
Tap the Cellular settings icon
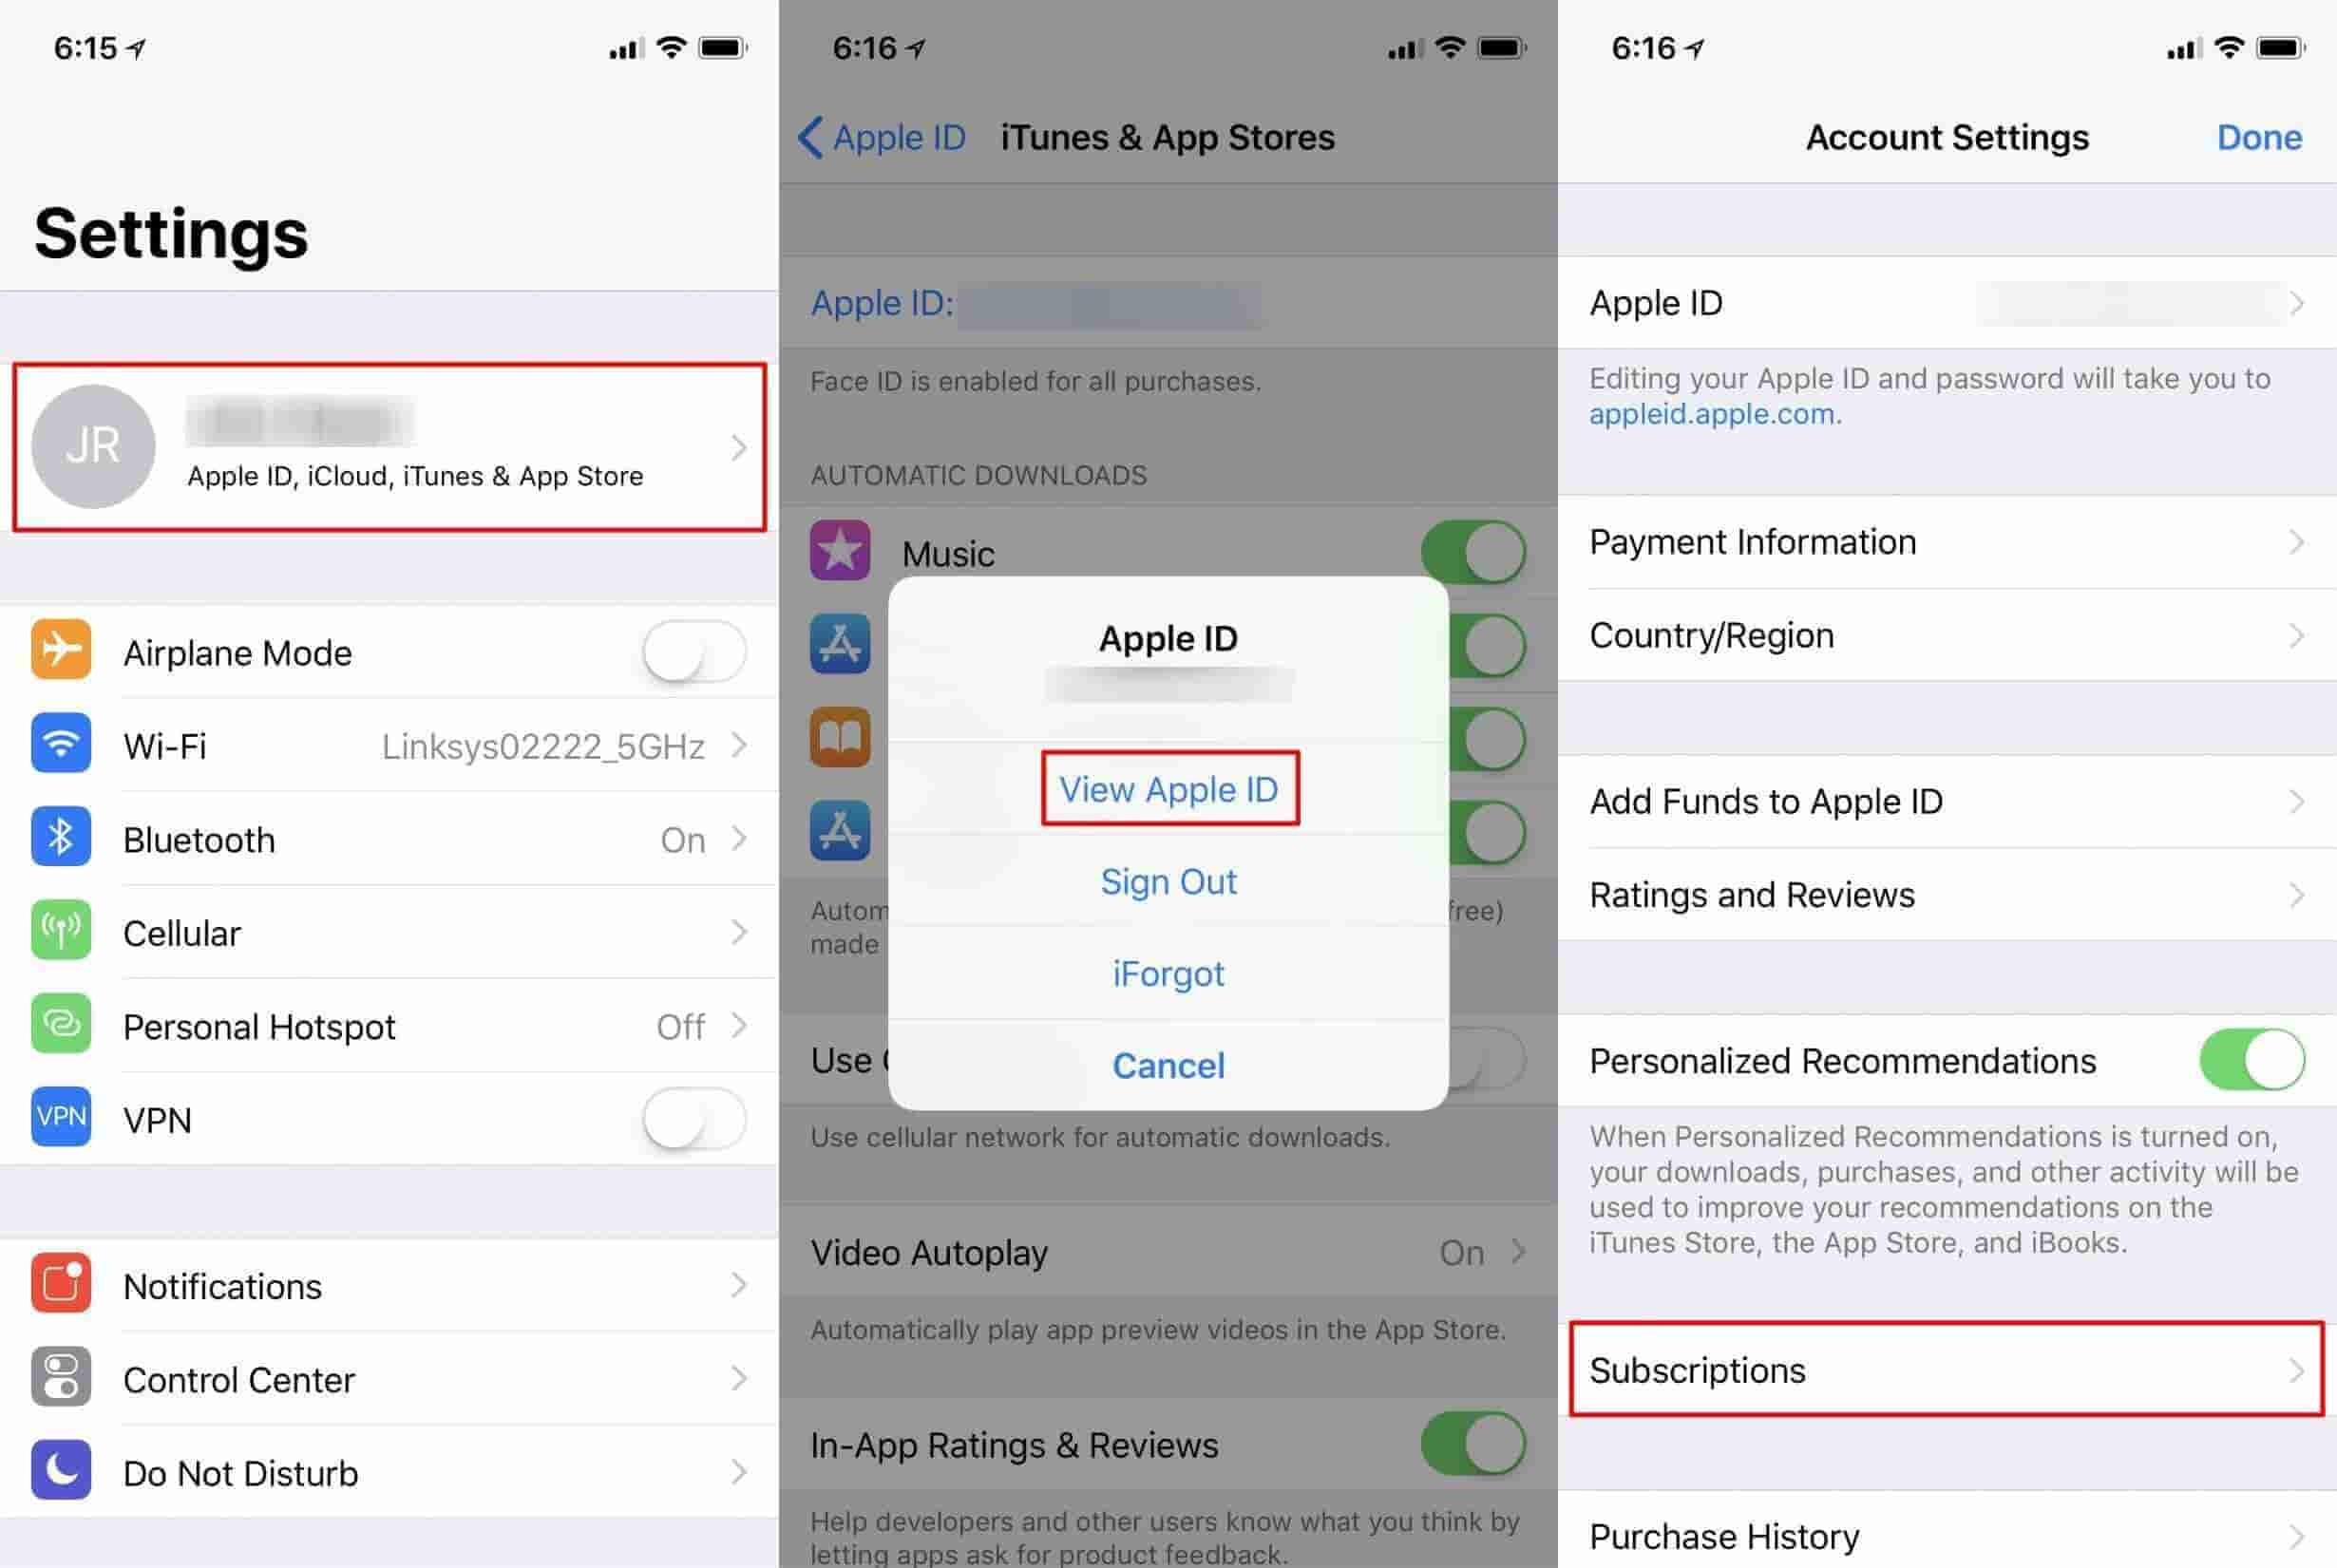point(61,928)
